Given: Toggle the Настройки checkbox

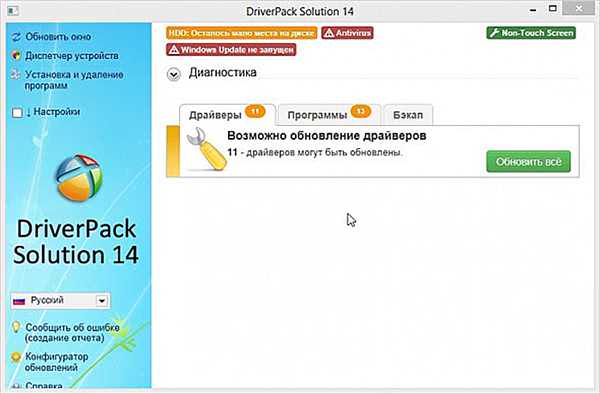Looking at the screenshot, I should [x=17, y=113].
